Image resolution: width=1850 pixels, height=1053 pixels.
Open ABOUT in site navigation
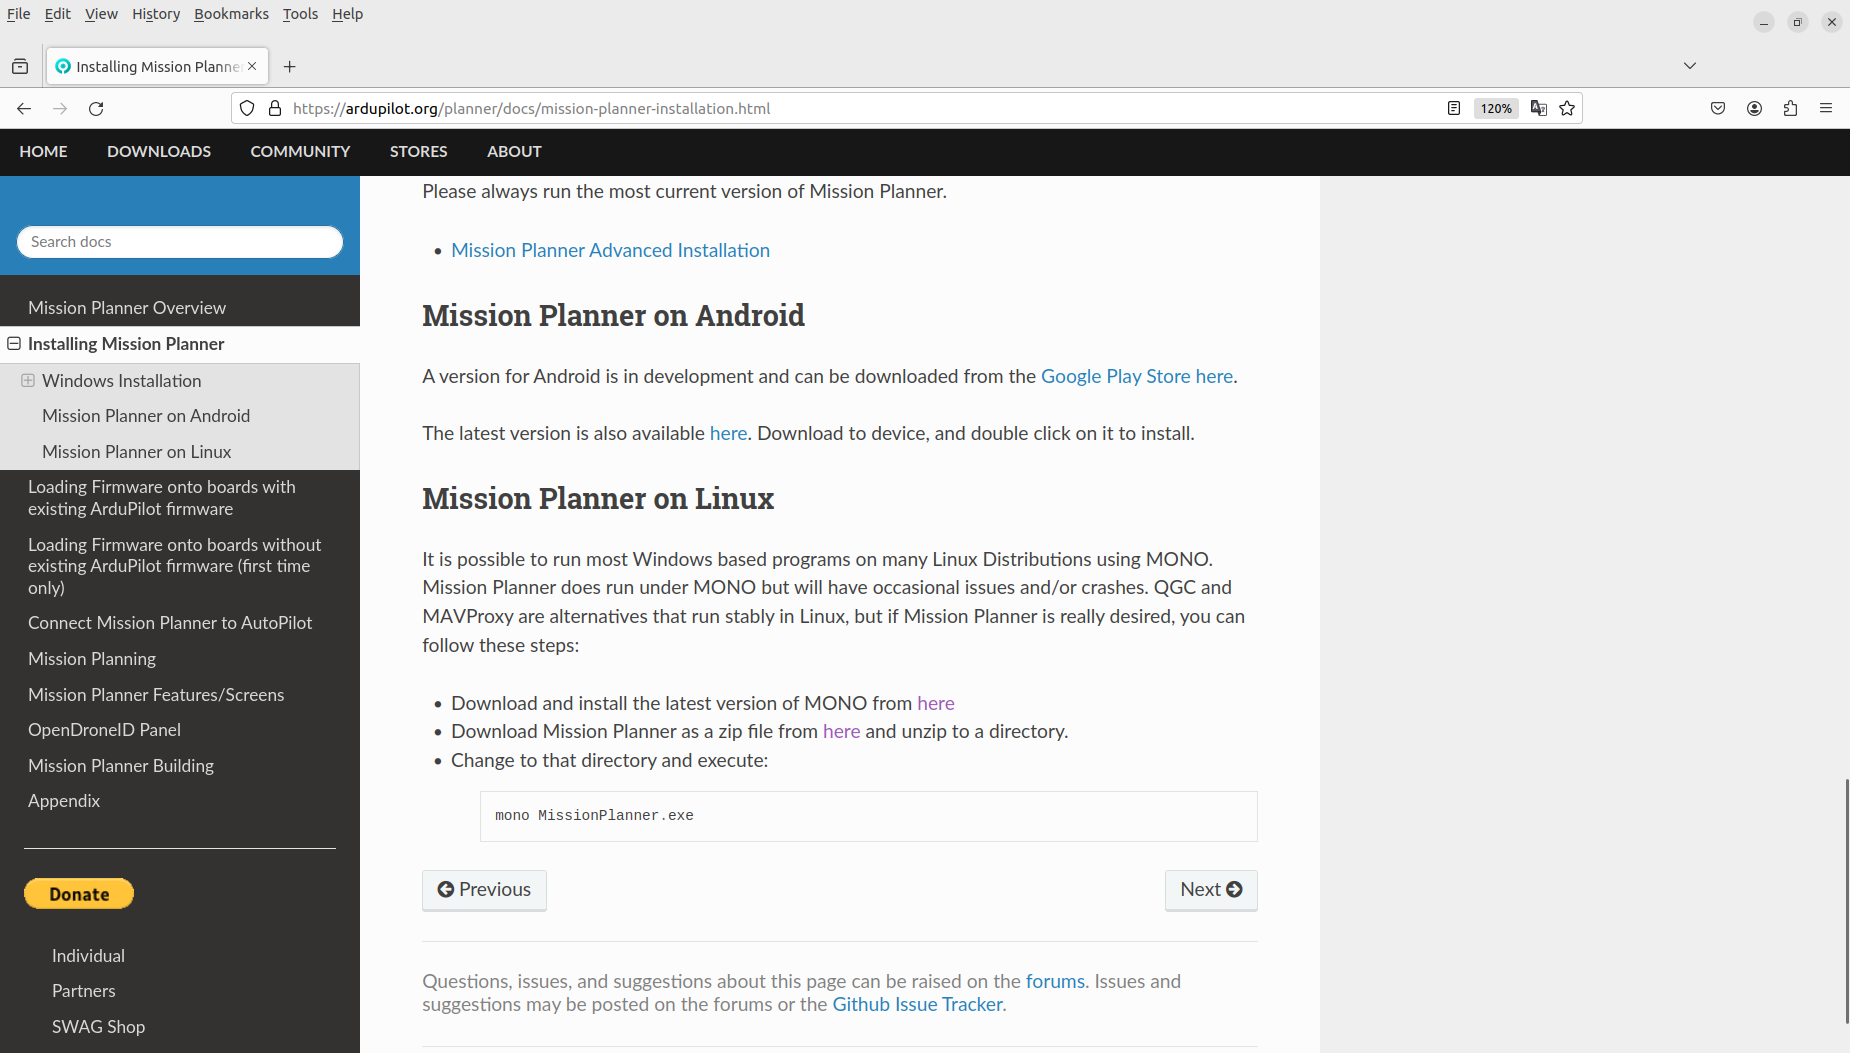click(514, 152)
